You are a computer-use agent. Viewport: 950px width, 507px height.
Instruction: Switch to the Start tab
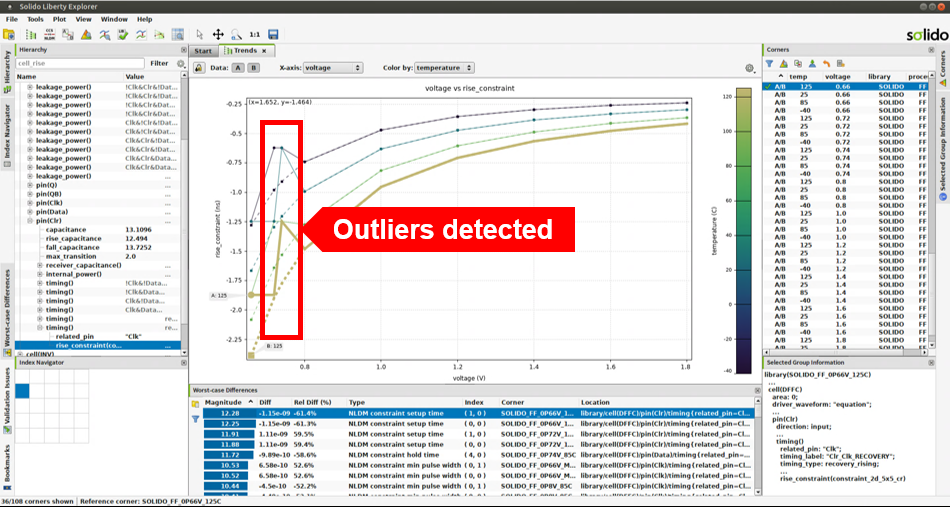point(203,51)
